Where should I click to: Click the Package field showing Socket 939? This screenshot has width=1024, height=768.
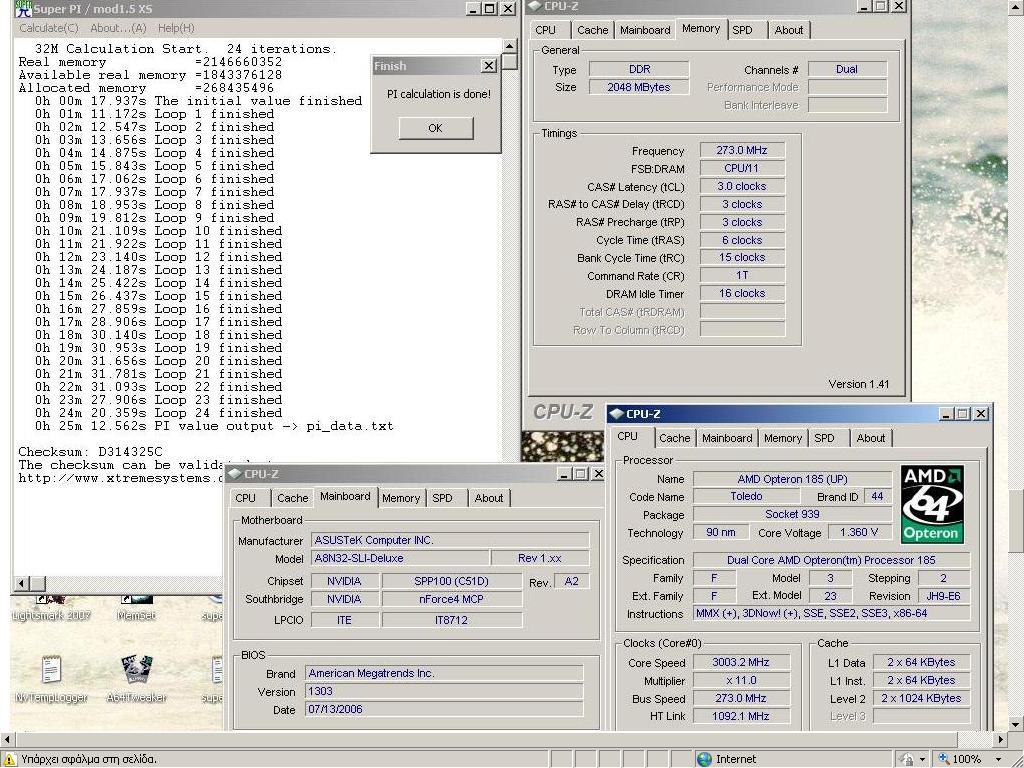[792, 514]
